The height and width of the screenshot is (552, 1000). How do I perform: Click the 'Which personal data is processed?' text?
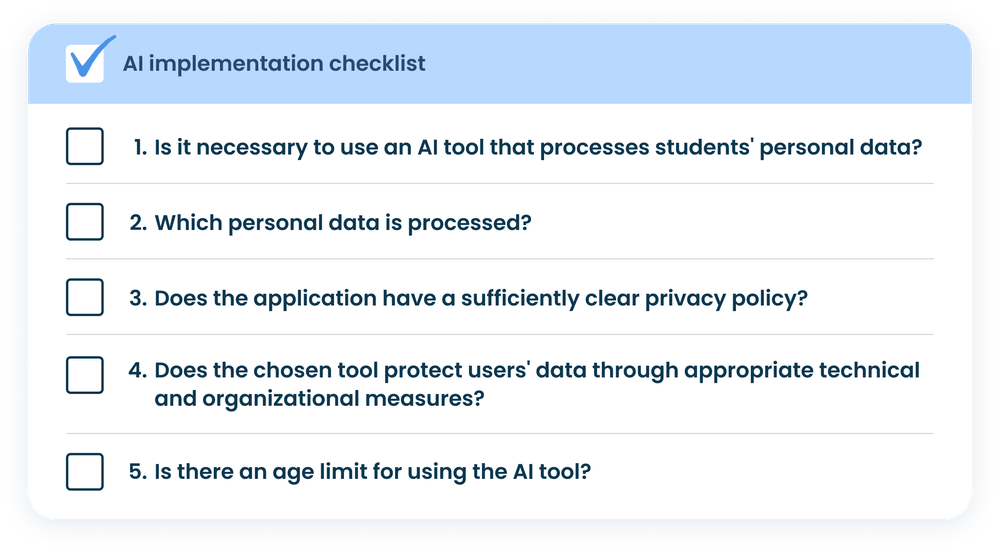tap(342, 222)
